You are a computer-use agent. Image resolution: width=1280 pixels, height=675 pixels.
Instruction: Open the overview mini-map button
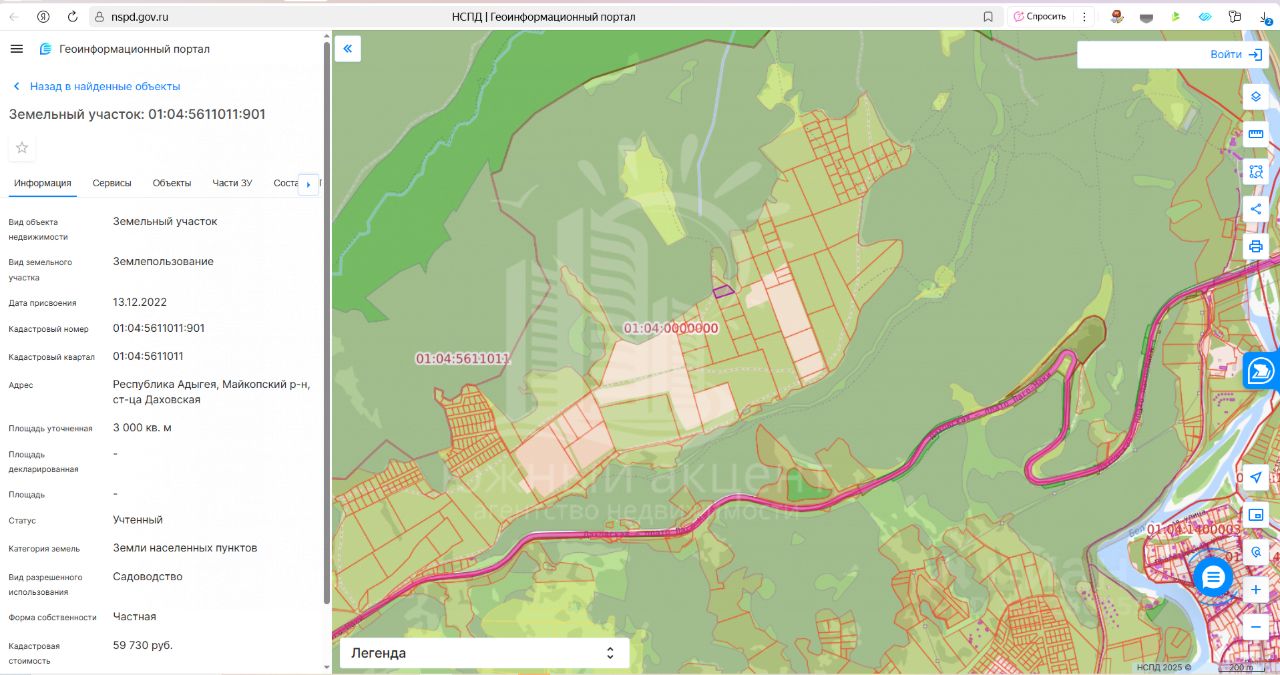[1256, 515]
